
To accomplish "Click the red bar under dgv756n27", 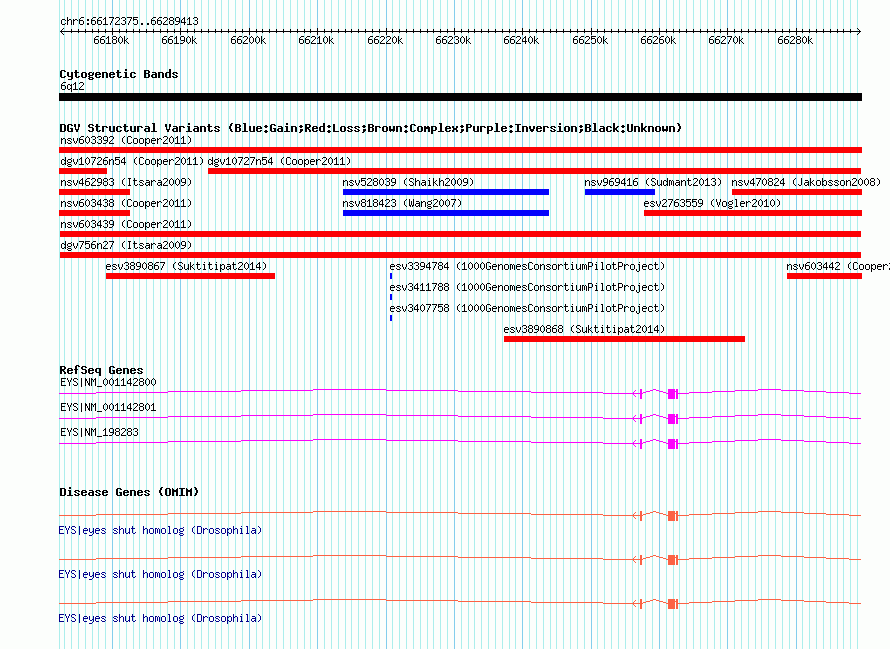I will click(460, 255).
